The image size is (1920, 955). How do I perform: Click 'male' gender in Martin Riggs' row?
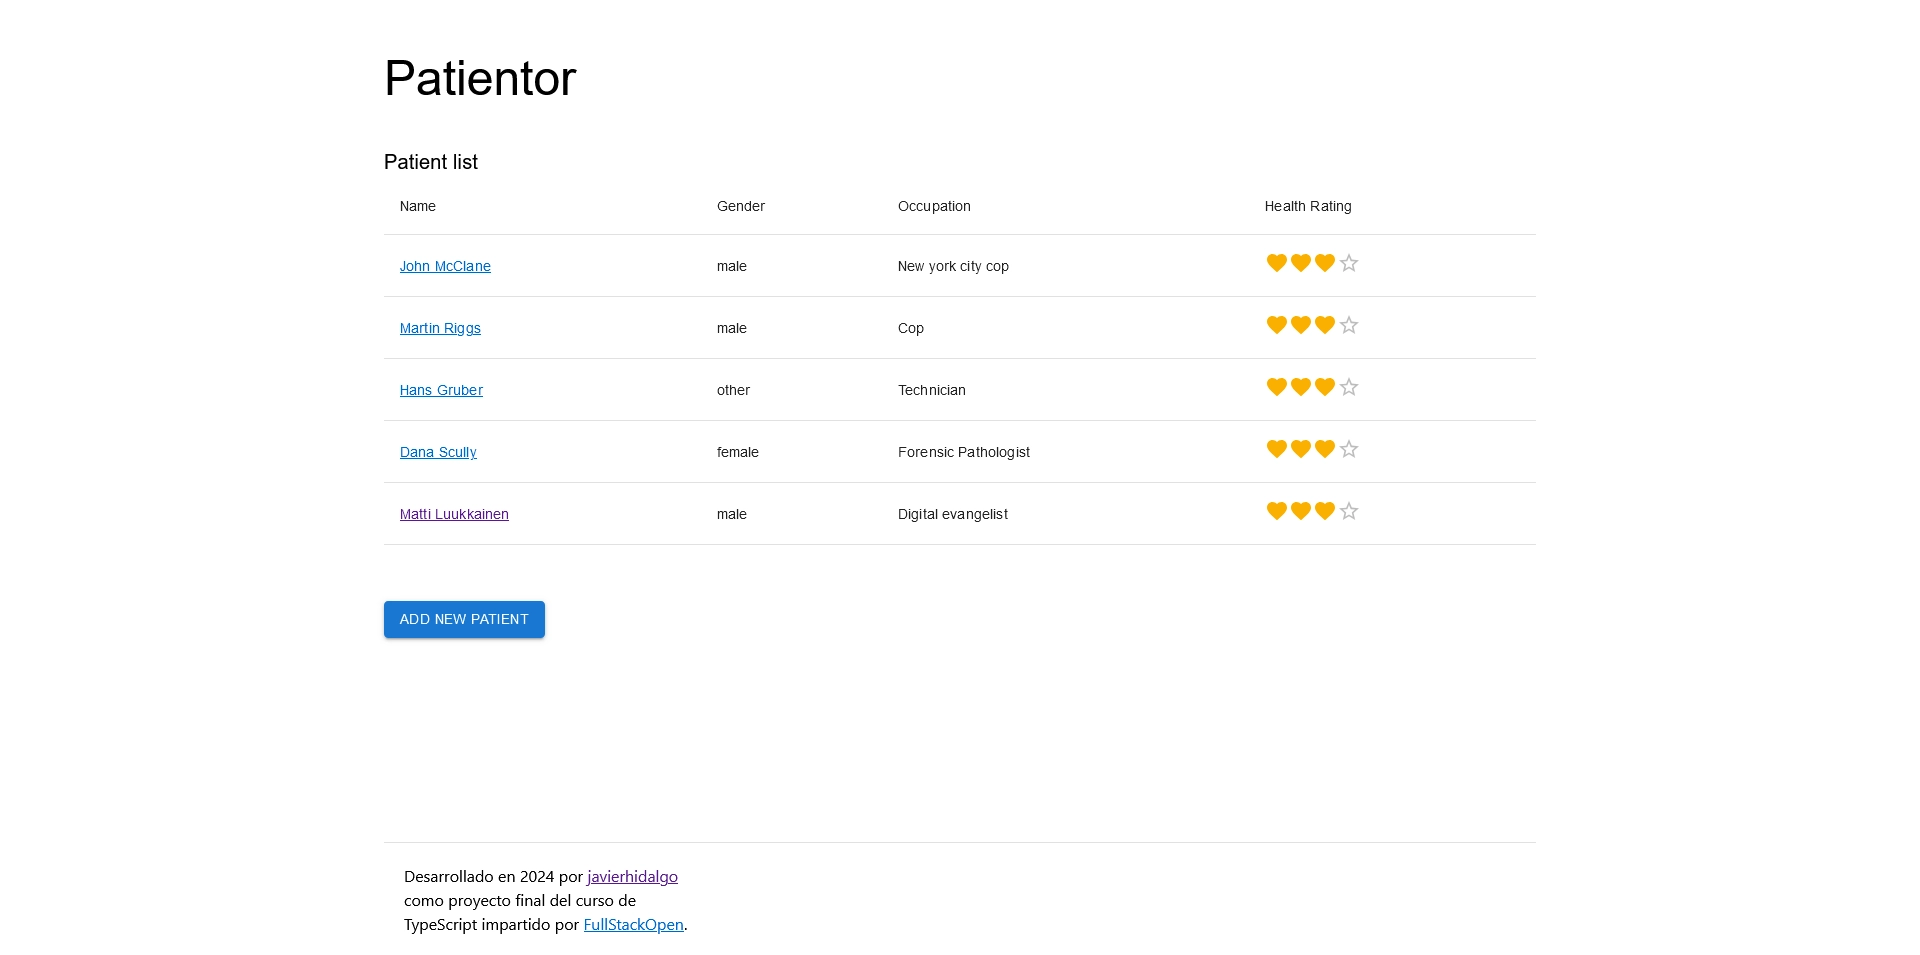[x=732, y=328]
